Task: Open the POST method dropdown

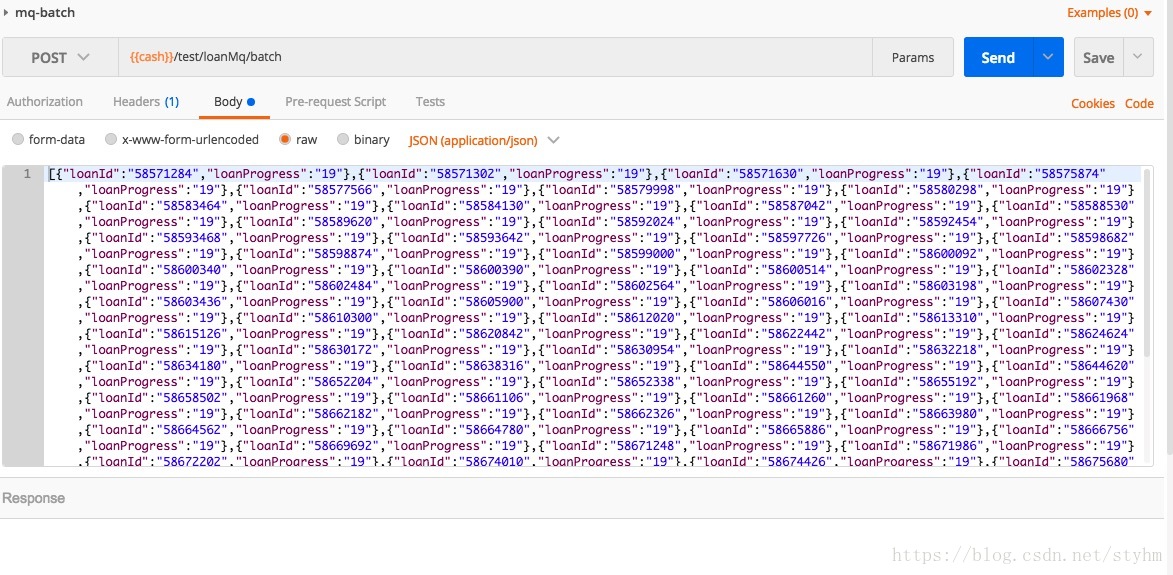Action: (x=60, y=58)
